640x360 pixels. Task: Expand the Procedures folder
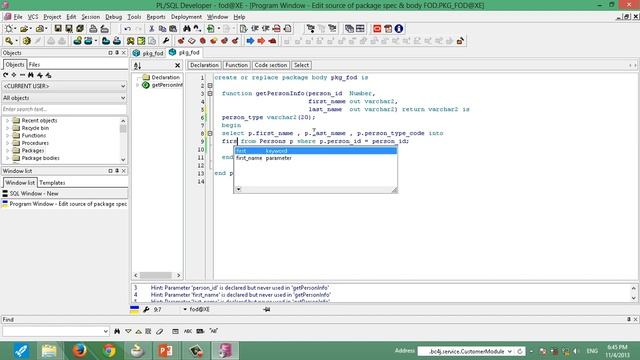tap(7, 143)
